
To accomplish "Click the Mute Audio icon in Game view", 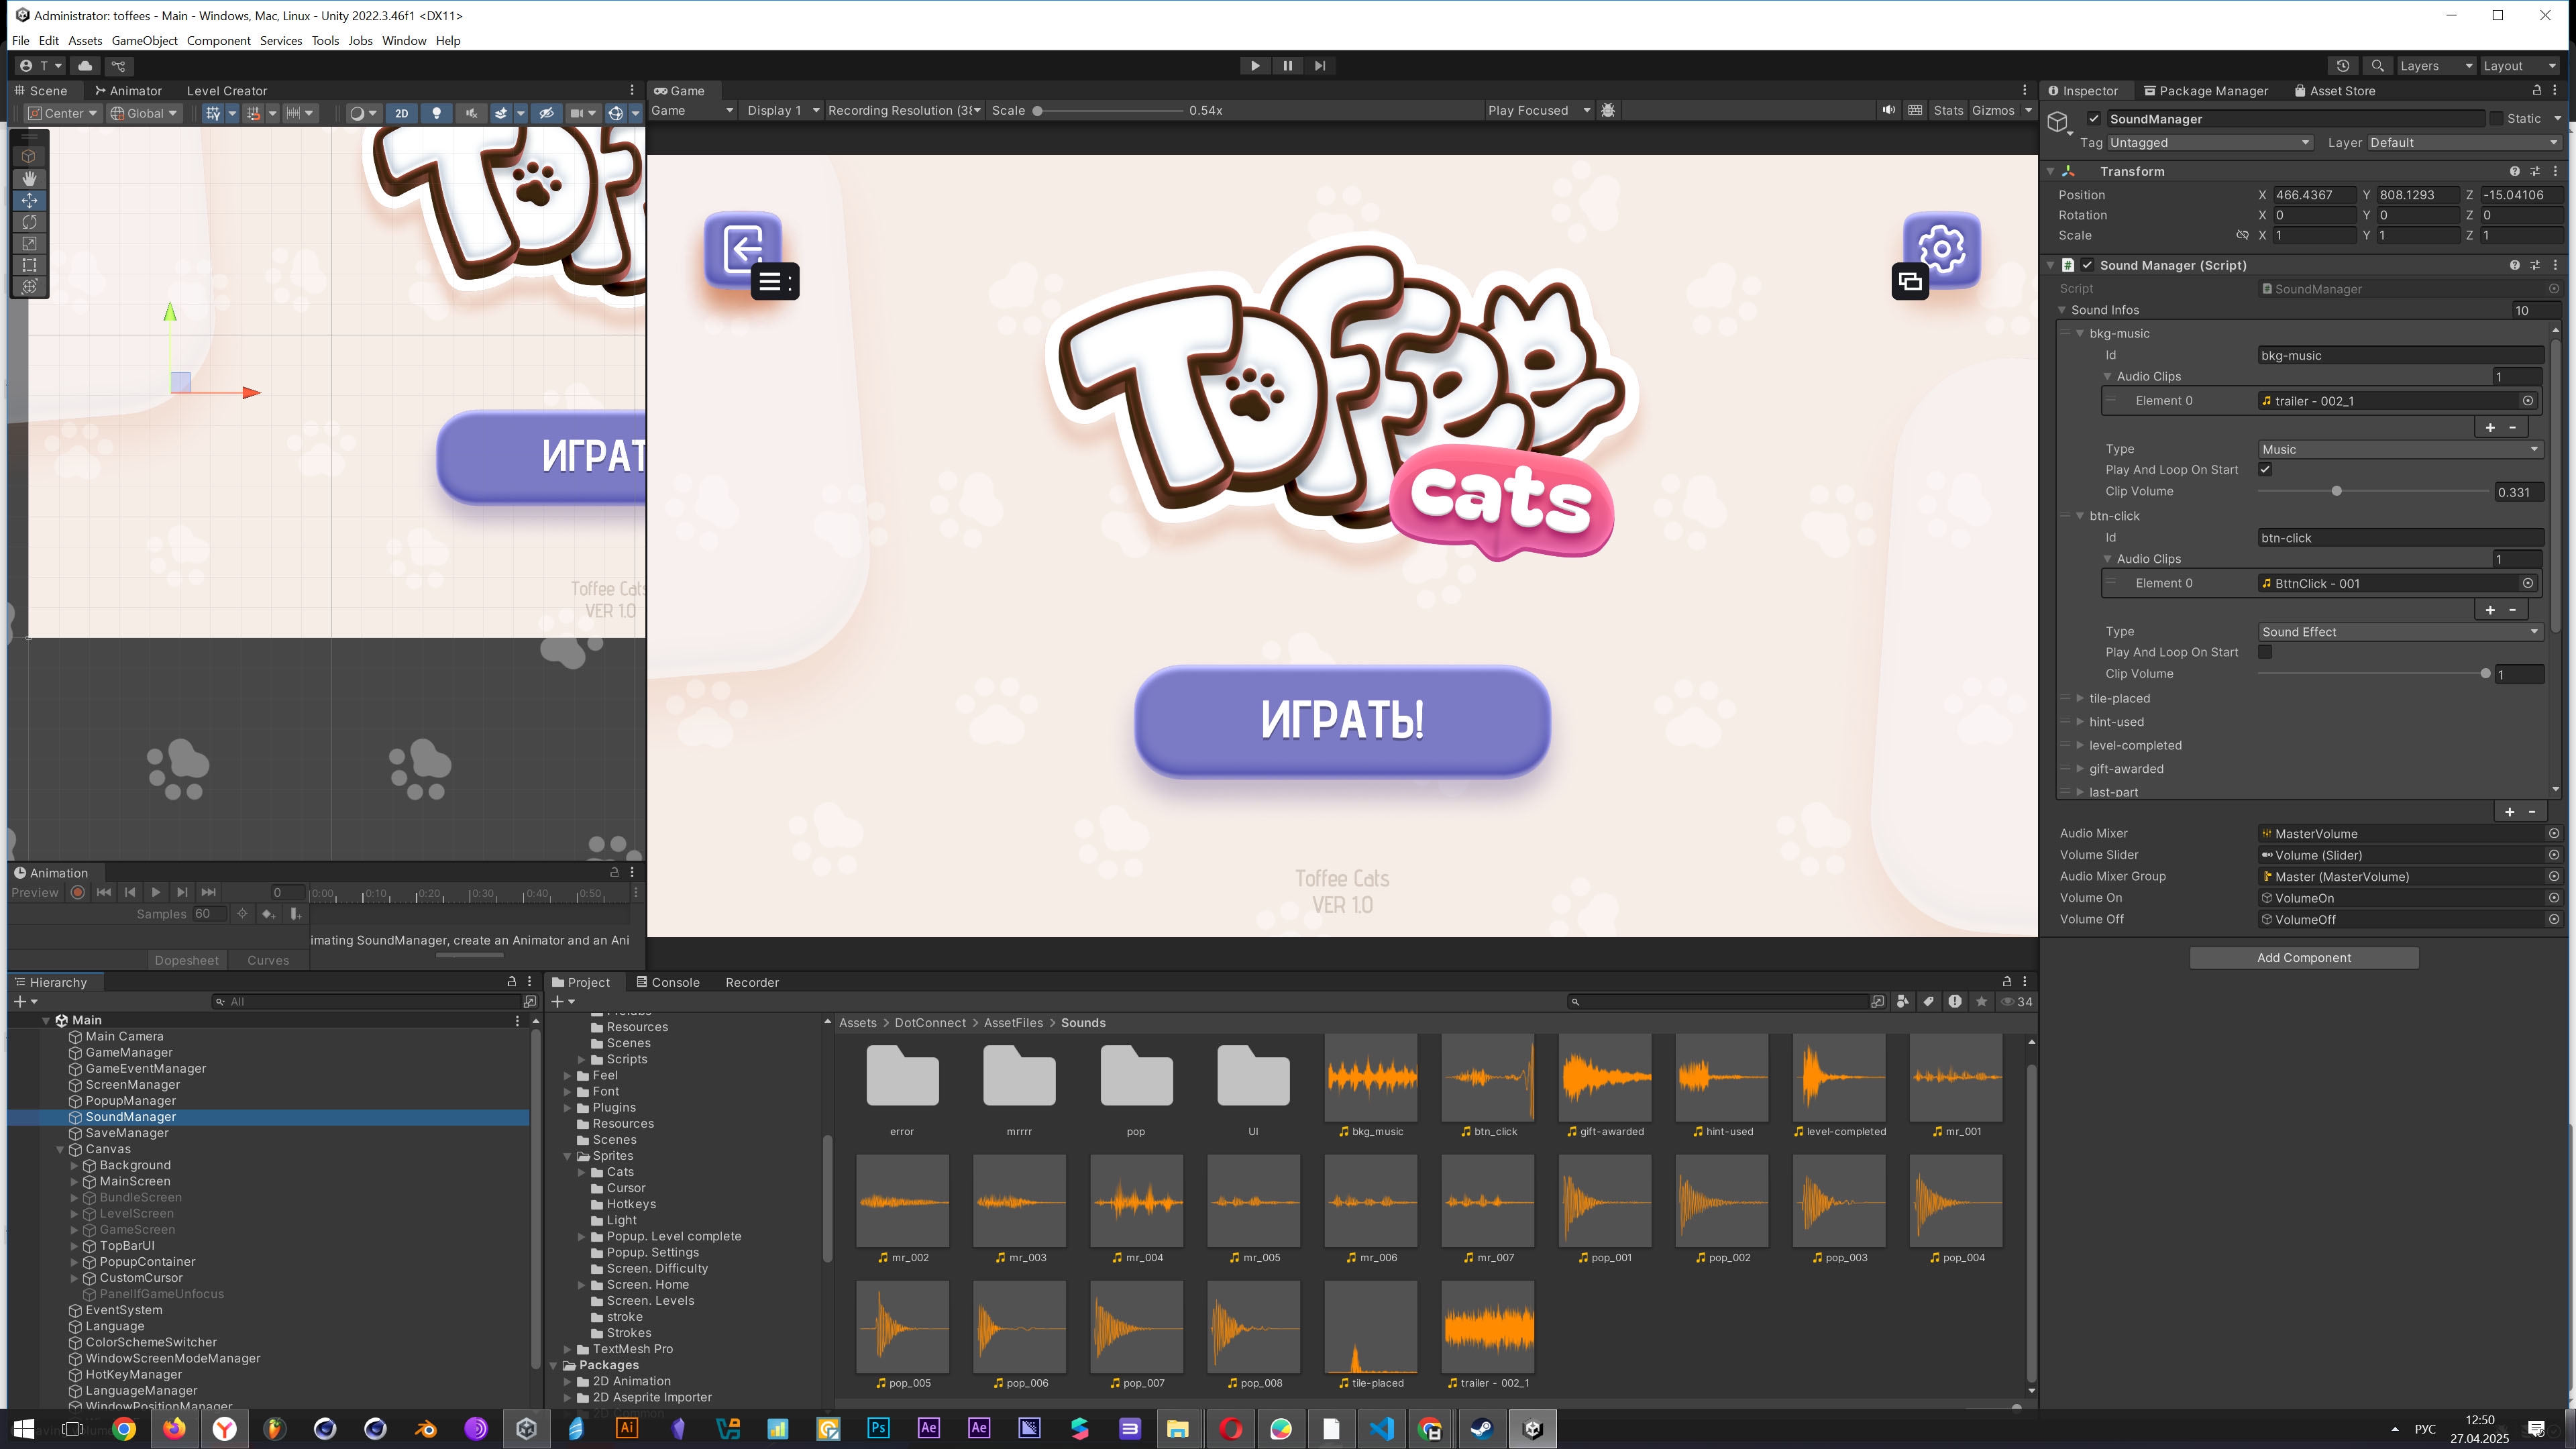I will tap(1888, 110).
